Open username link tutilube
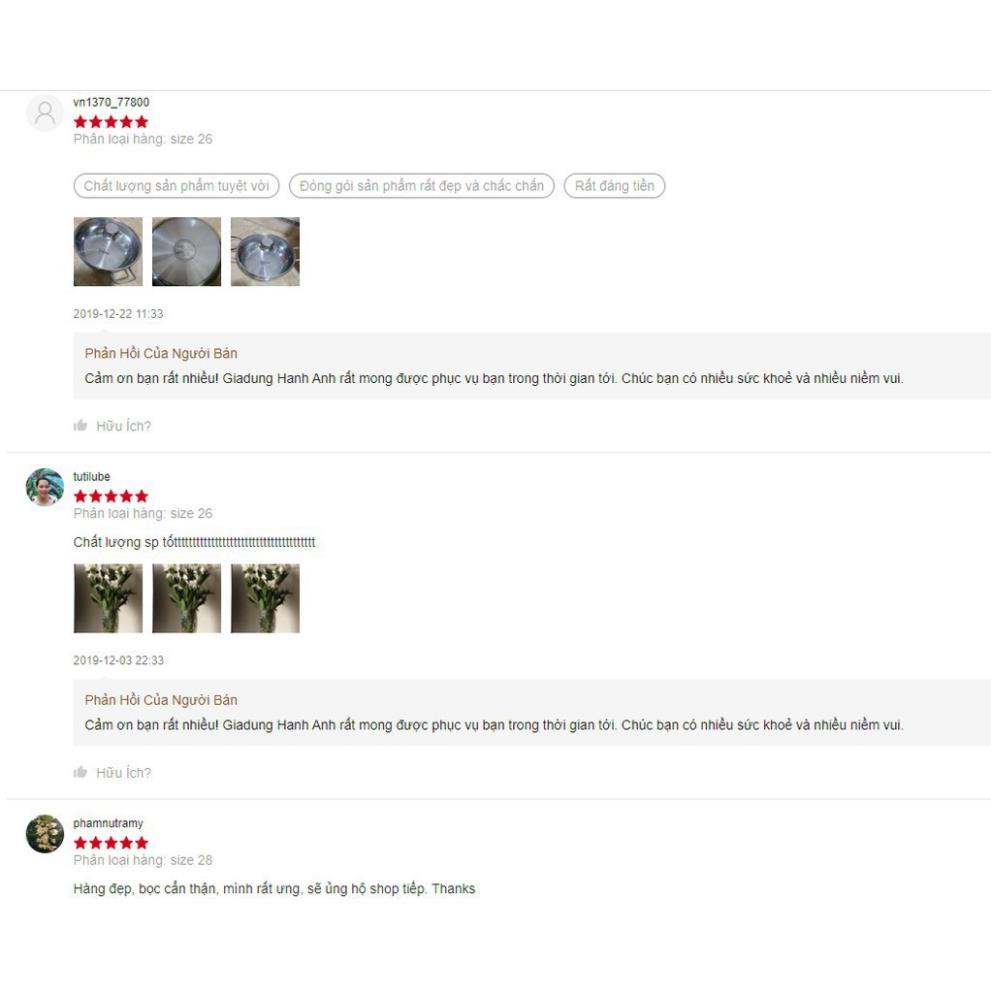Screen dimensions: 991x991 [x=92, y=476]
